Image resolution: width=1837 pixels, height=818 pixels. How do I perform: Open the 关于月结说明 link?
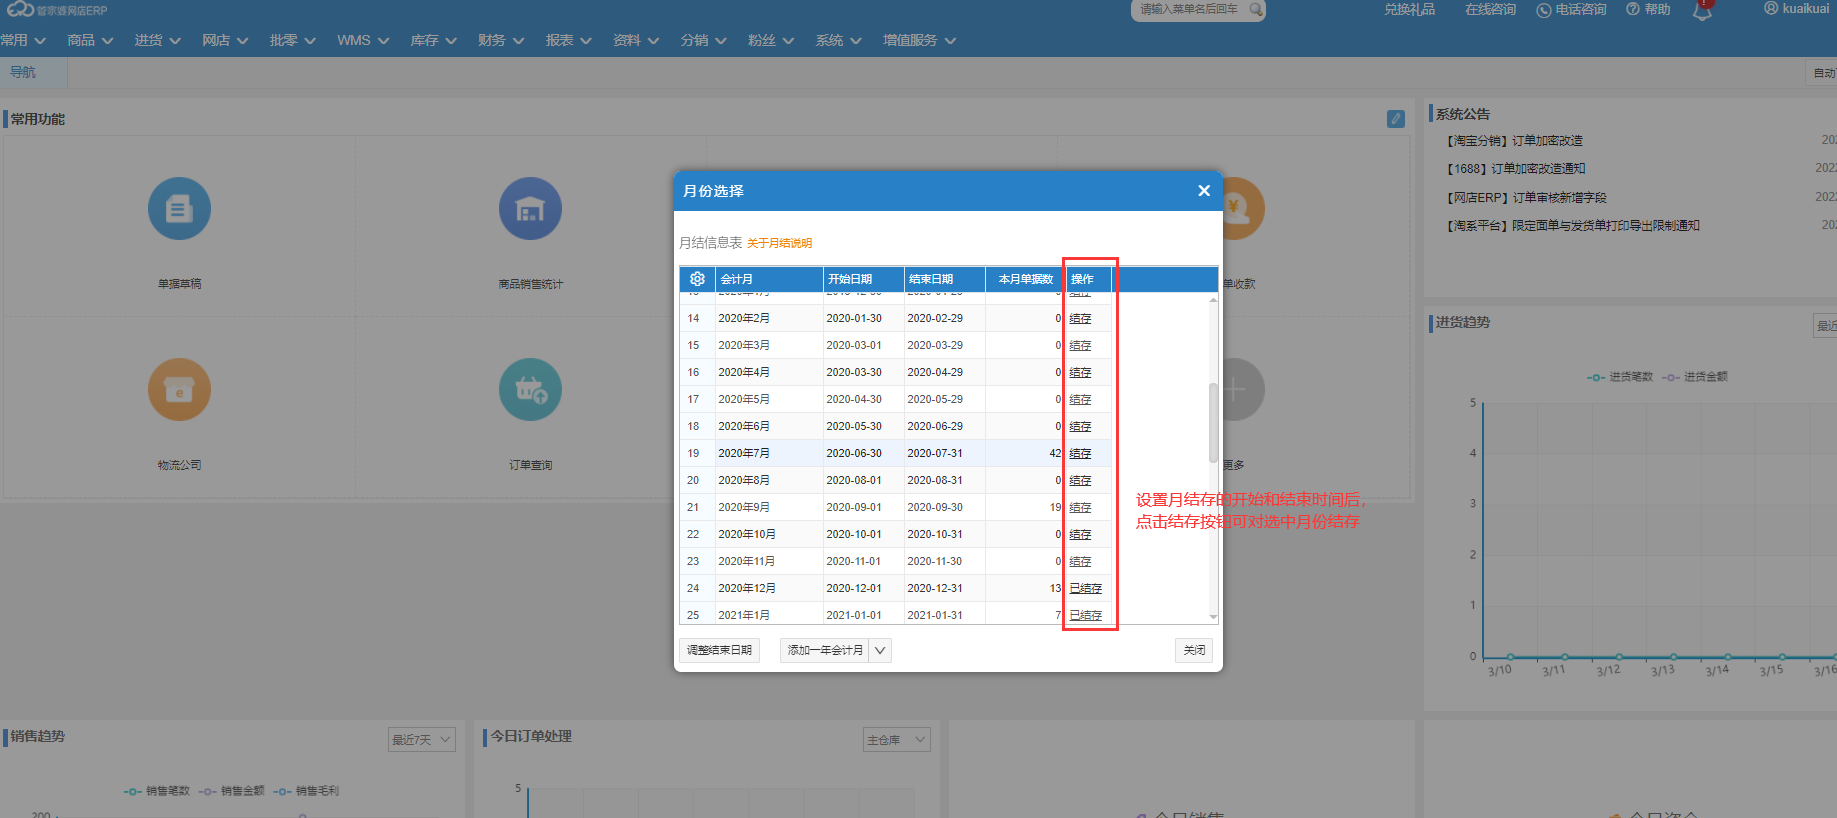(779, 243)
